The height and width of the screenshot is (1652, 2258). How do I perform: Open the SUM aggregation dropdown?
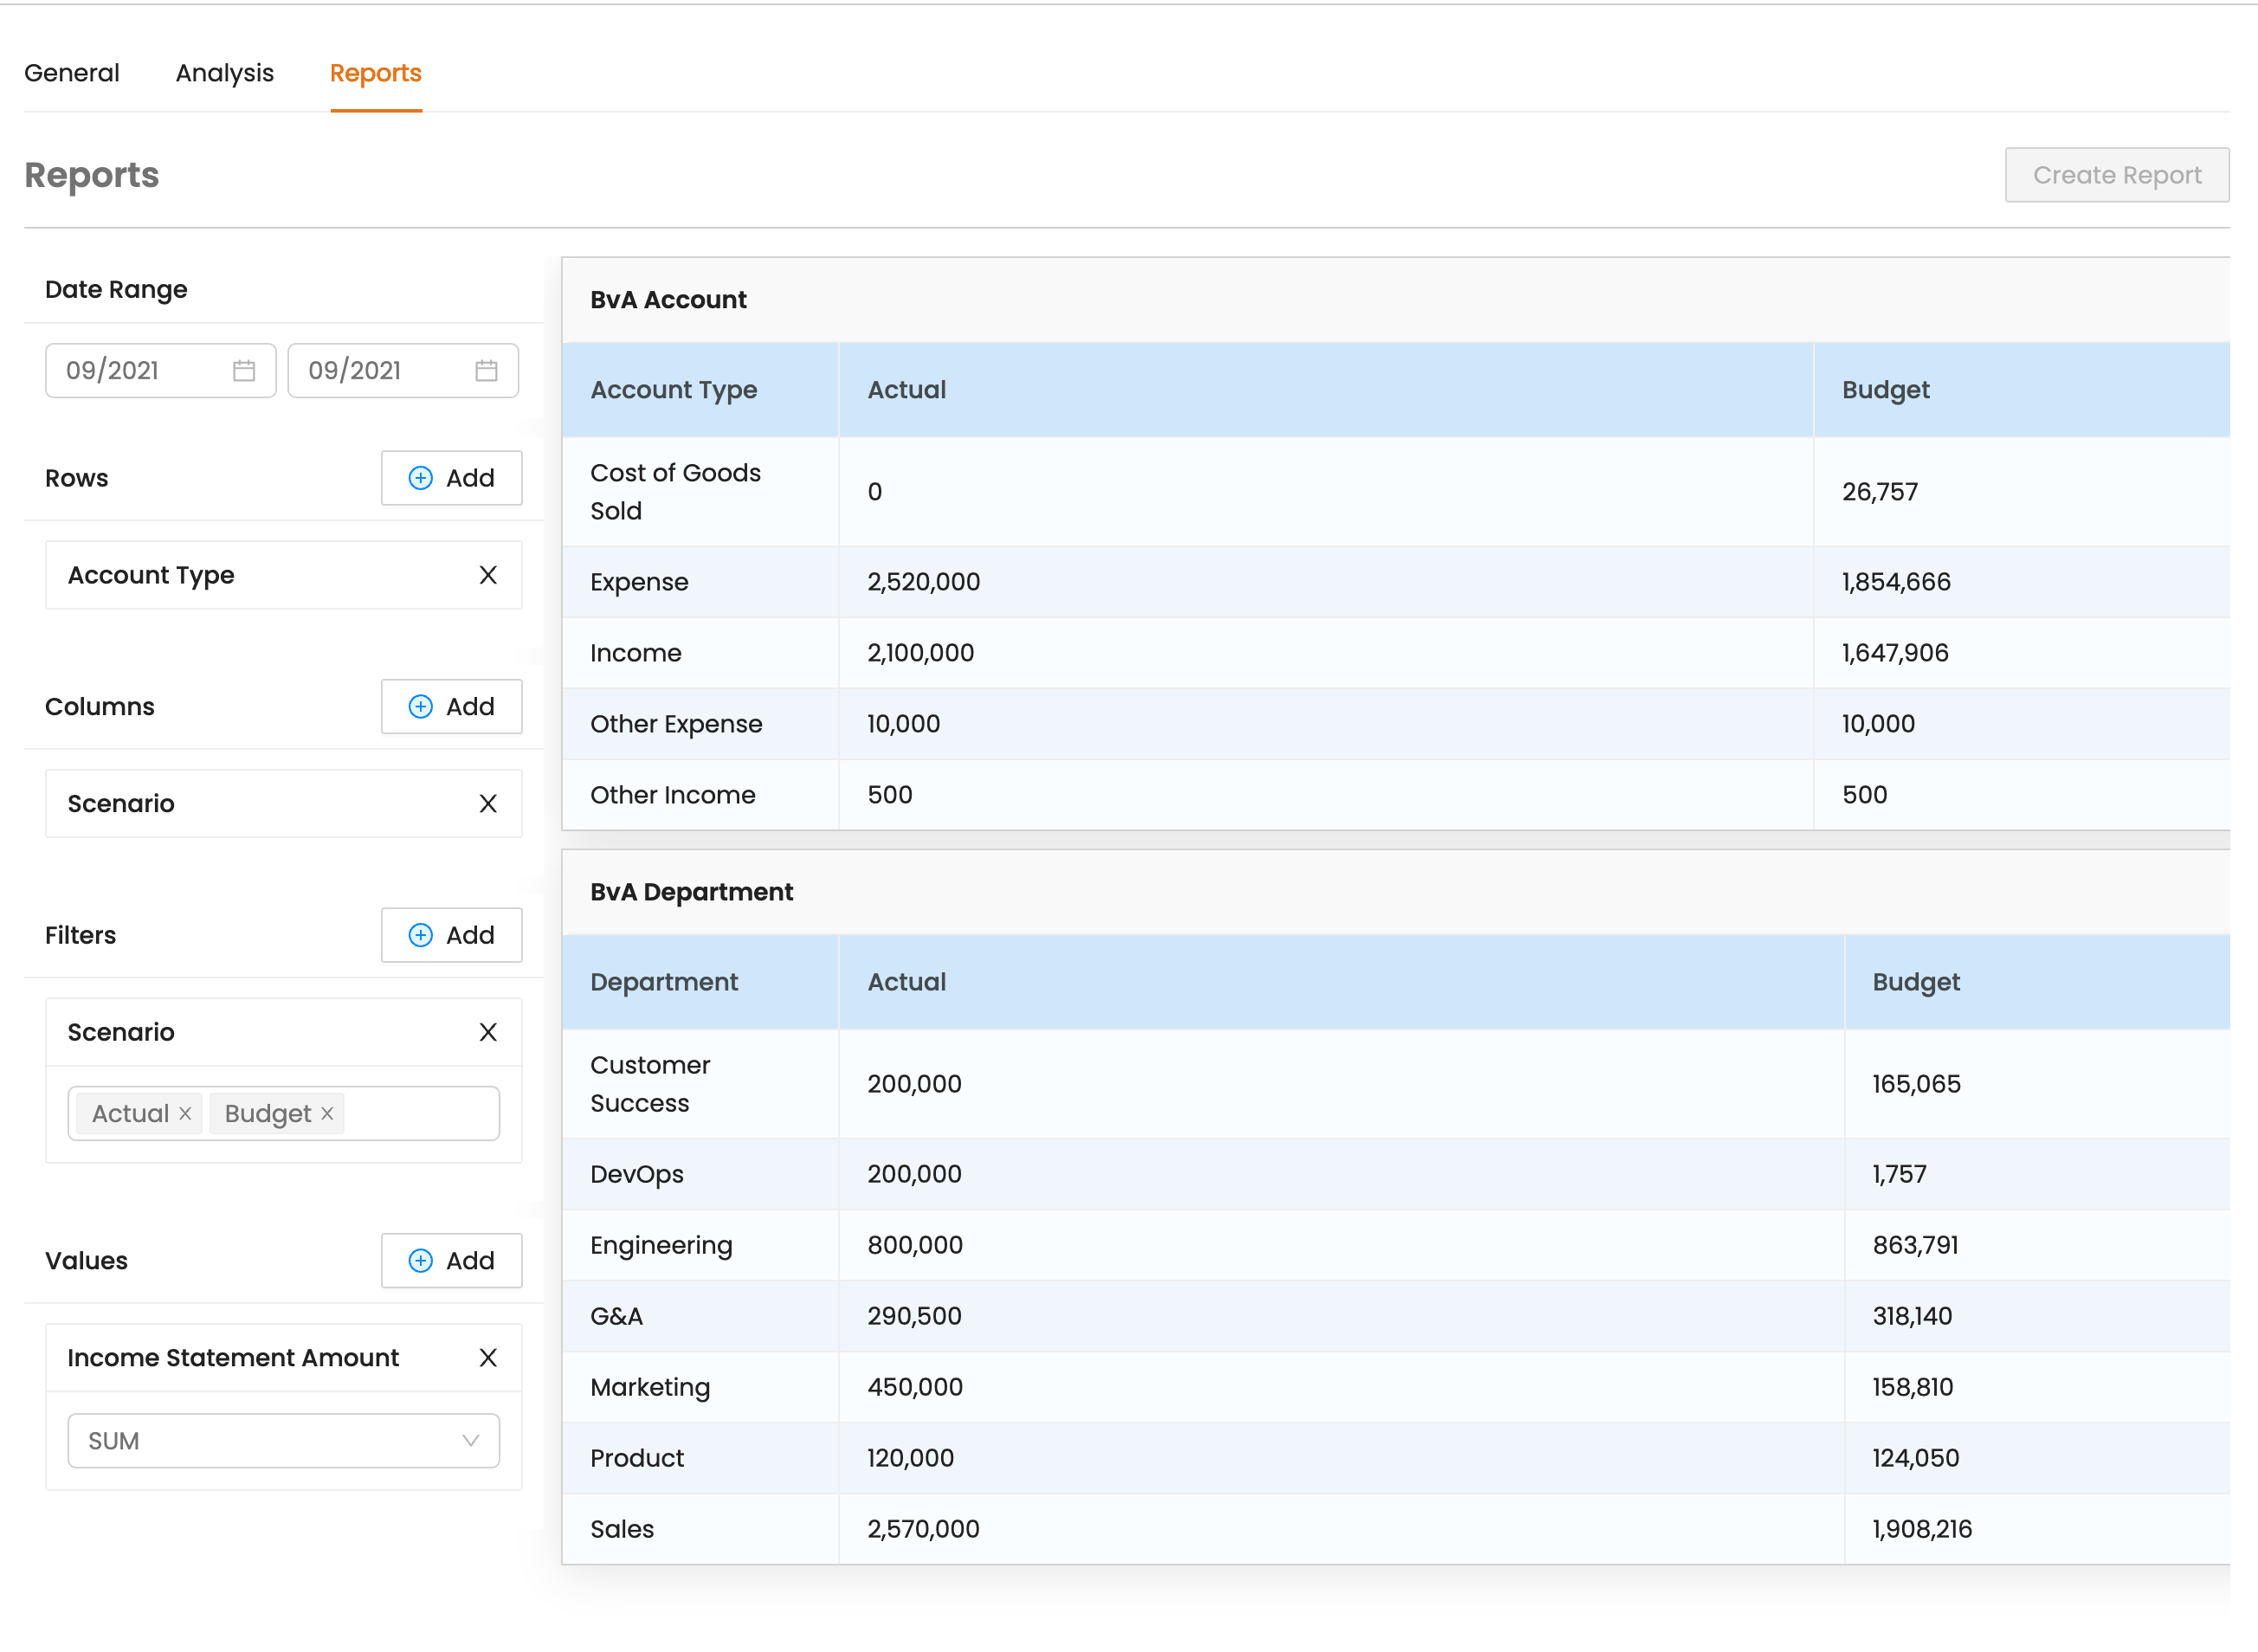point(283,1441)
